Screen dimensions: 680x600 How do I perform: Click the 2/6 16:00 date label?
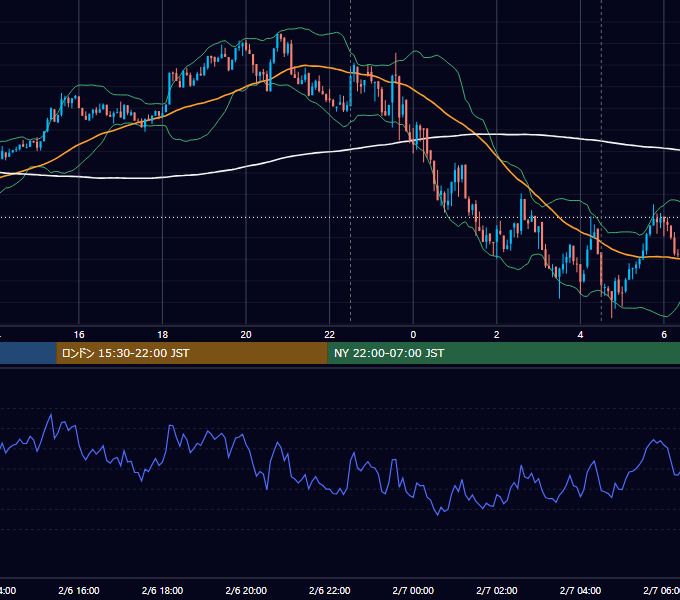point(79,590)
